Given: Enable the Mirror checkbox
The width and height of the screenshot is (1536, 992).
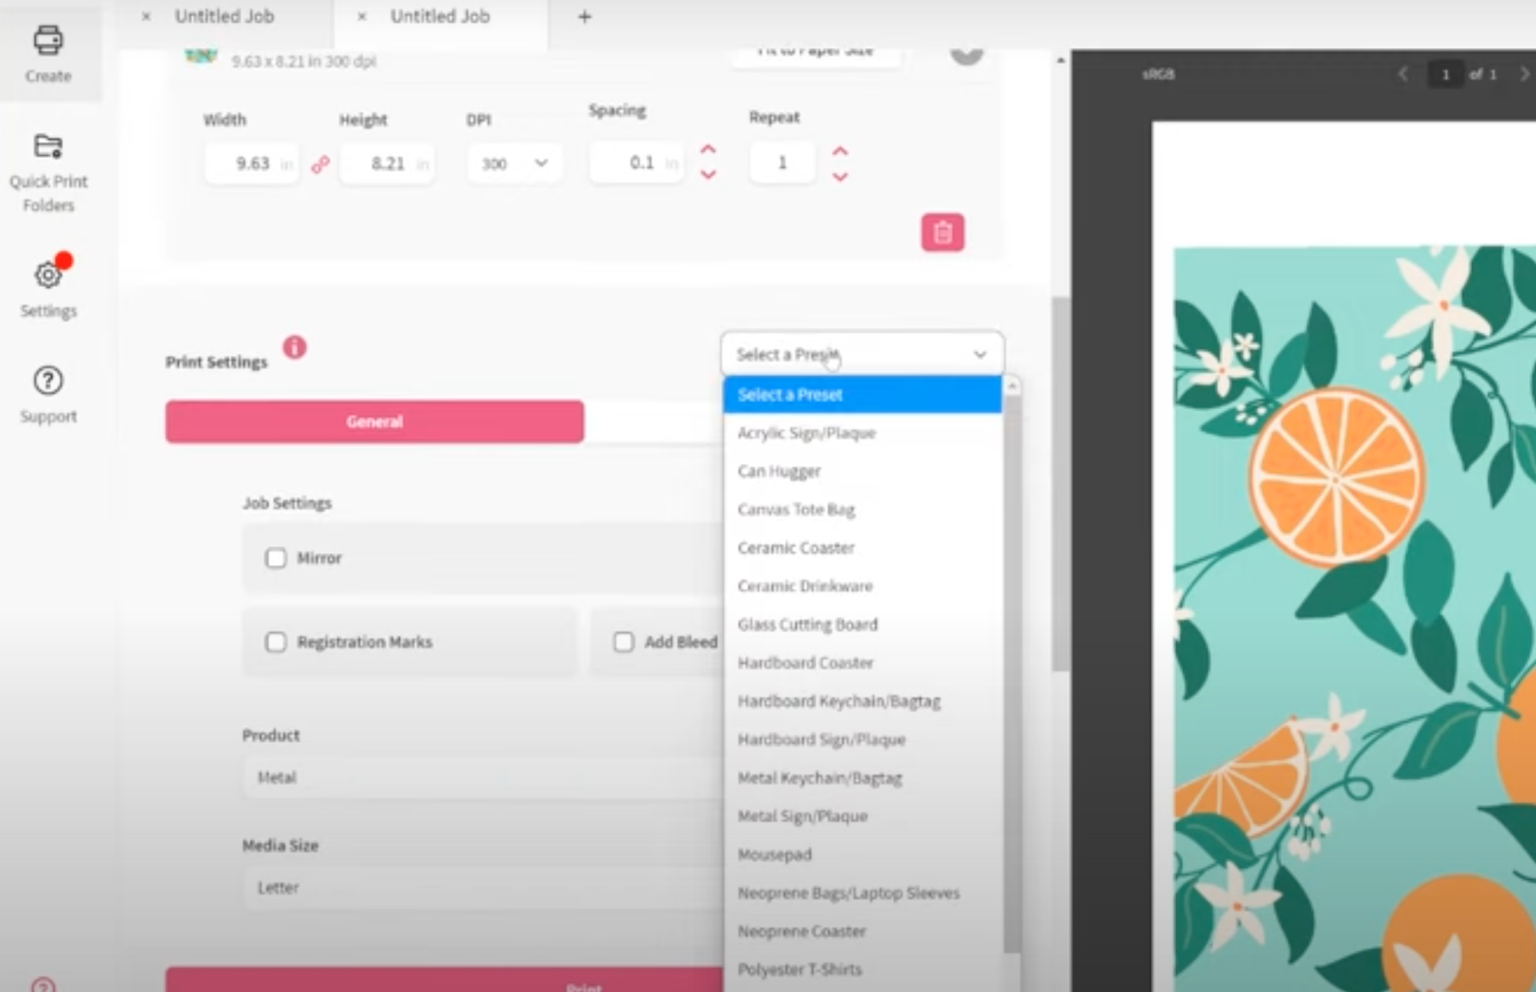Looking at the screenshot, I should click(x=276, y=558).
